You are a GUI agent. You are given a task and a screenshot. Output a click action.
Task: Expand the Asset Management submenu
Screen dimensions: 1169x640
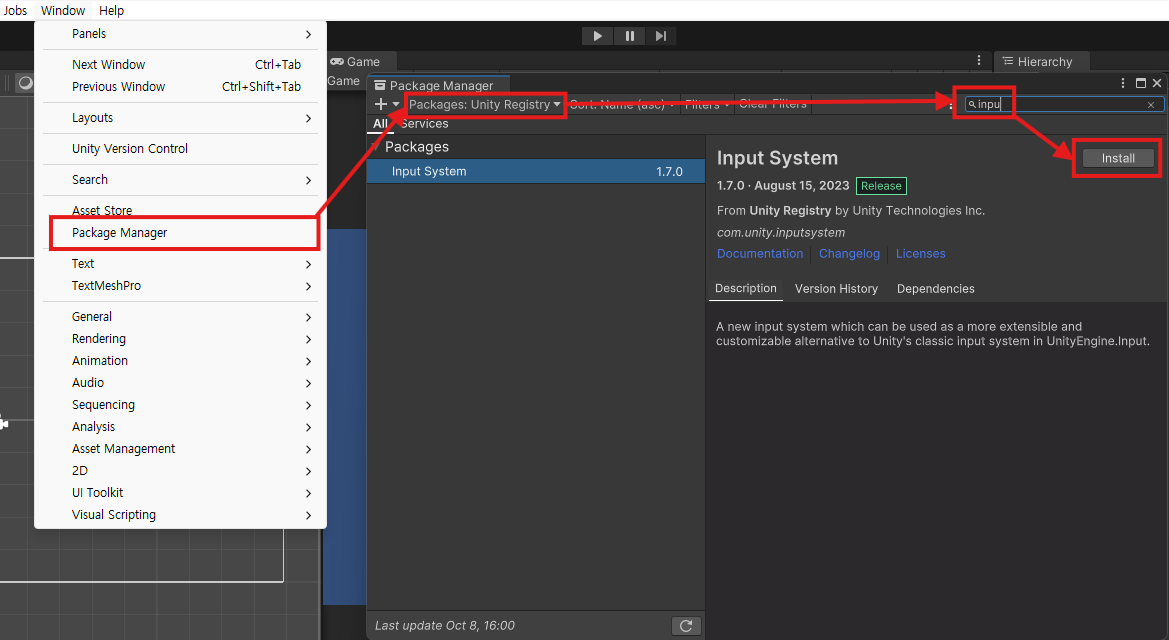(180, 449)
